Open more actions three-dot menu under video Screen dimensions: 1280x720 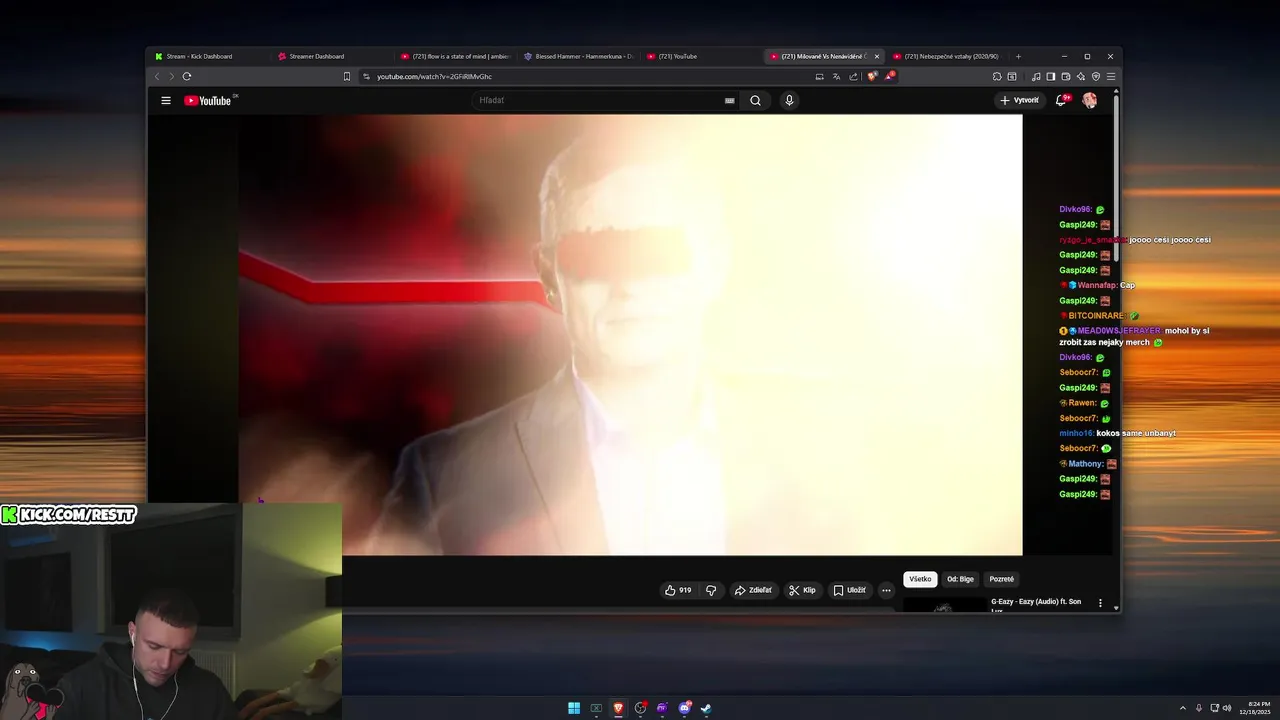pyautogui.click(x=886, y=590)
